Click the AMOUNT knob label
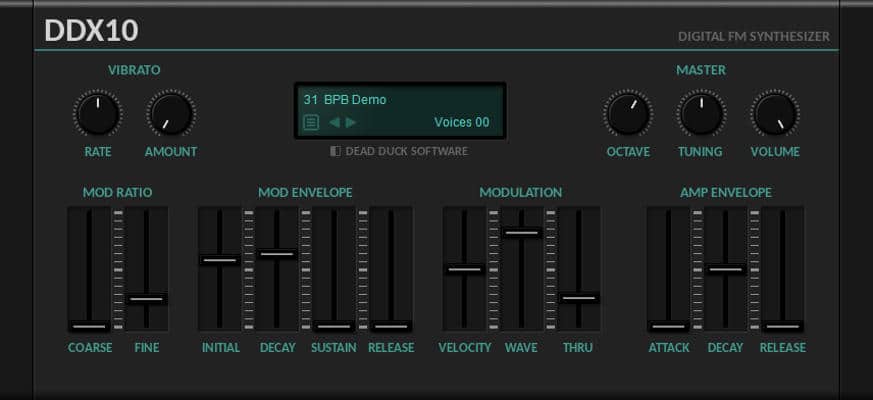The width and height of the screenshot is (873, 400). (x=171, y=152)
